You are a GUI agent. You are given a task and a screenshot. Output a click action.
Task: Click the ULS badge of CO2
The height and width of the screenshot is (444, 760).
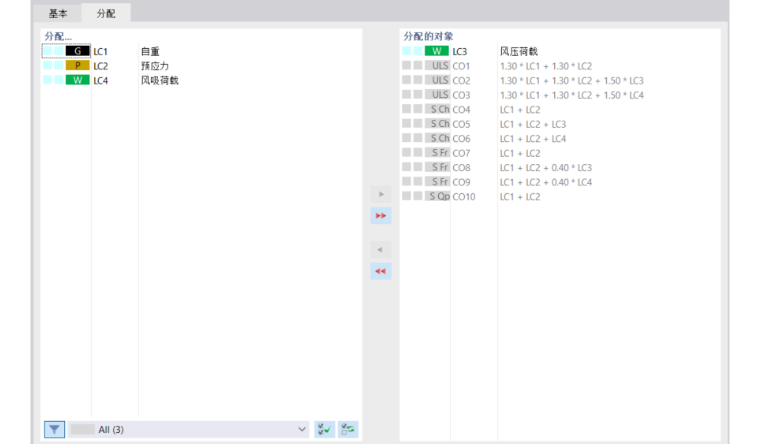click(437, 80)
